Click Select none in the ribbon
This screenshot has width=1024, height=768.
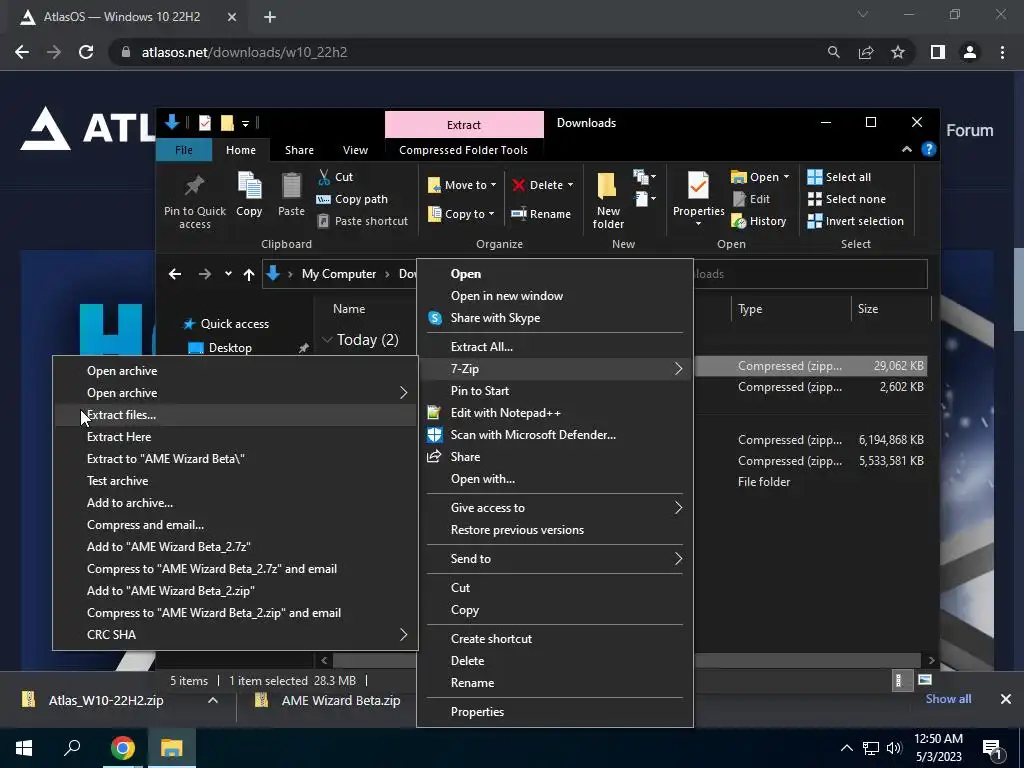pyautogui.click(x=847, y=199)
